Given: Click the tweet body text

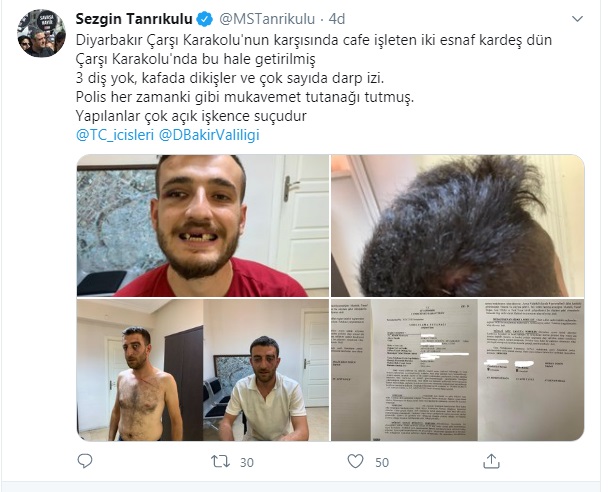Looking at the screenshot, I should [x=314, y=78].
